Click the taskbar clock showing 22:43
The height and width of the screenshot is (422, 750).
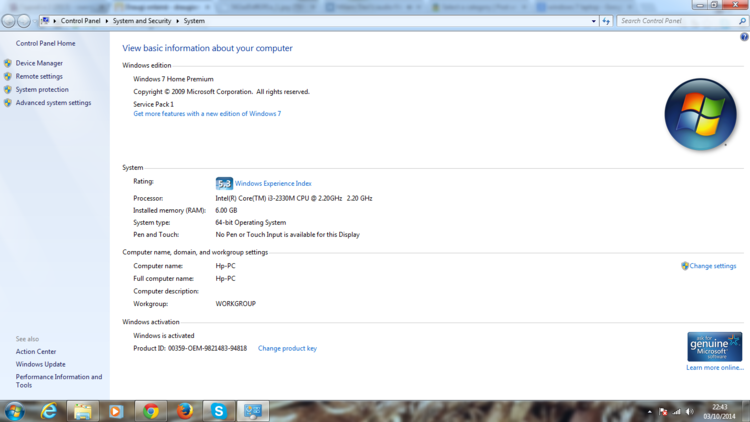(x=719, y=412)
